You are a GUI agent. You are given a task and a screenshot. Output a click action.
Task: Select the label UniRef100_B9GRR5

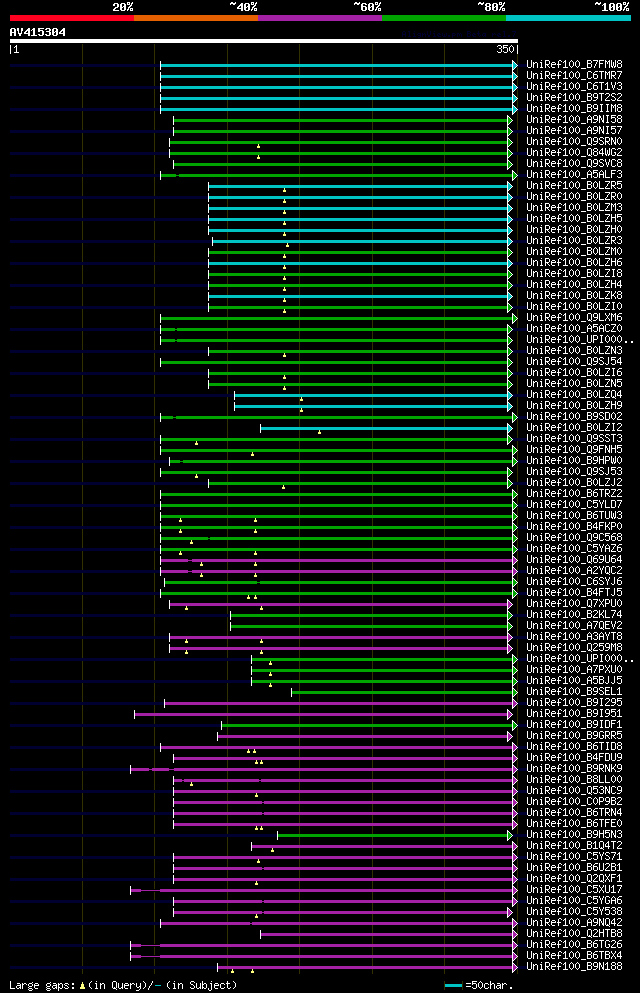point(574,736)
